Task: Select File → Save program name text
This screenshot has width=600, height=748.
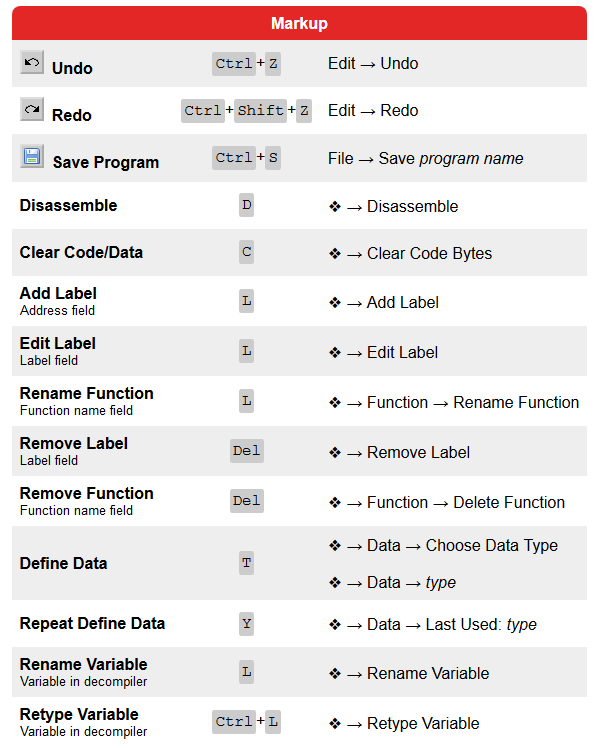Action: 425,158
